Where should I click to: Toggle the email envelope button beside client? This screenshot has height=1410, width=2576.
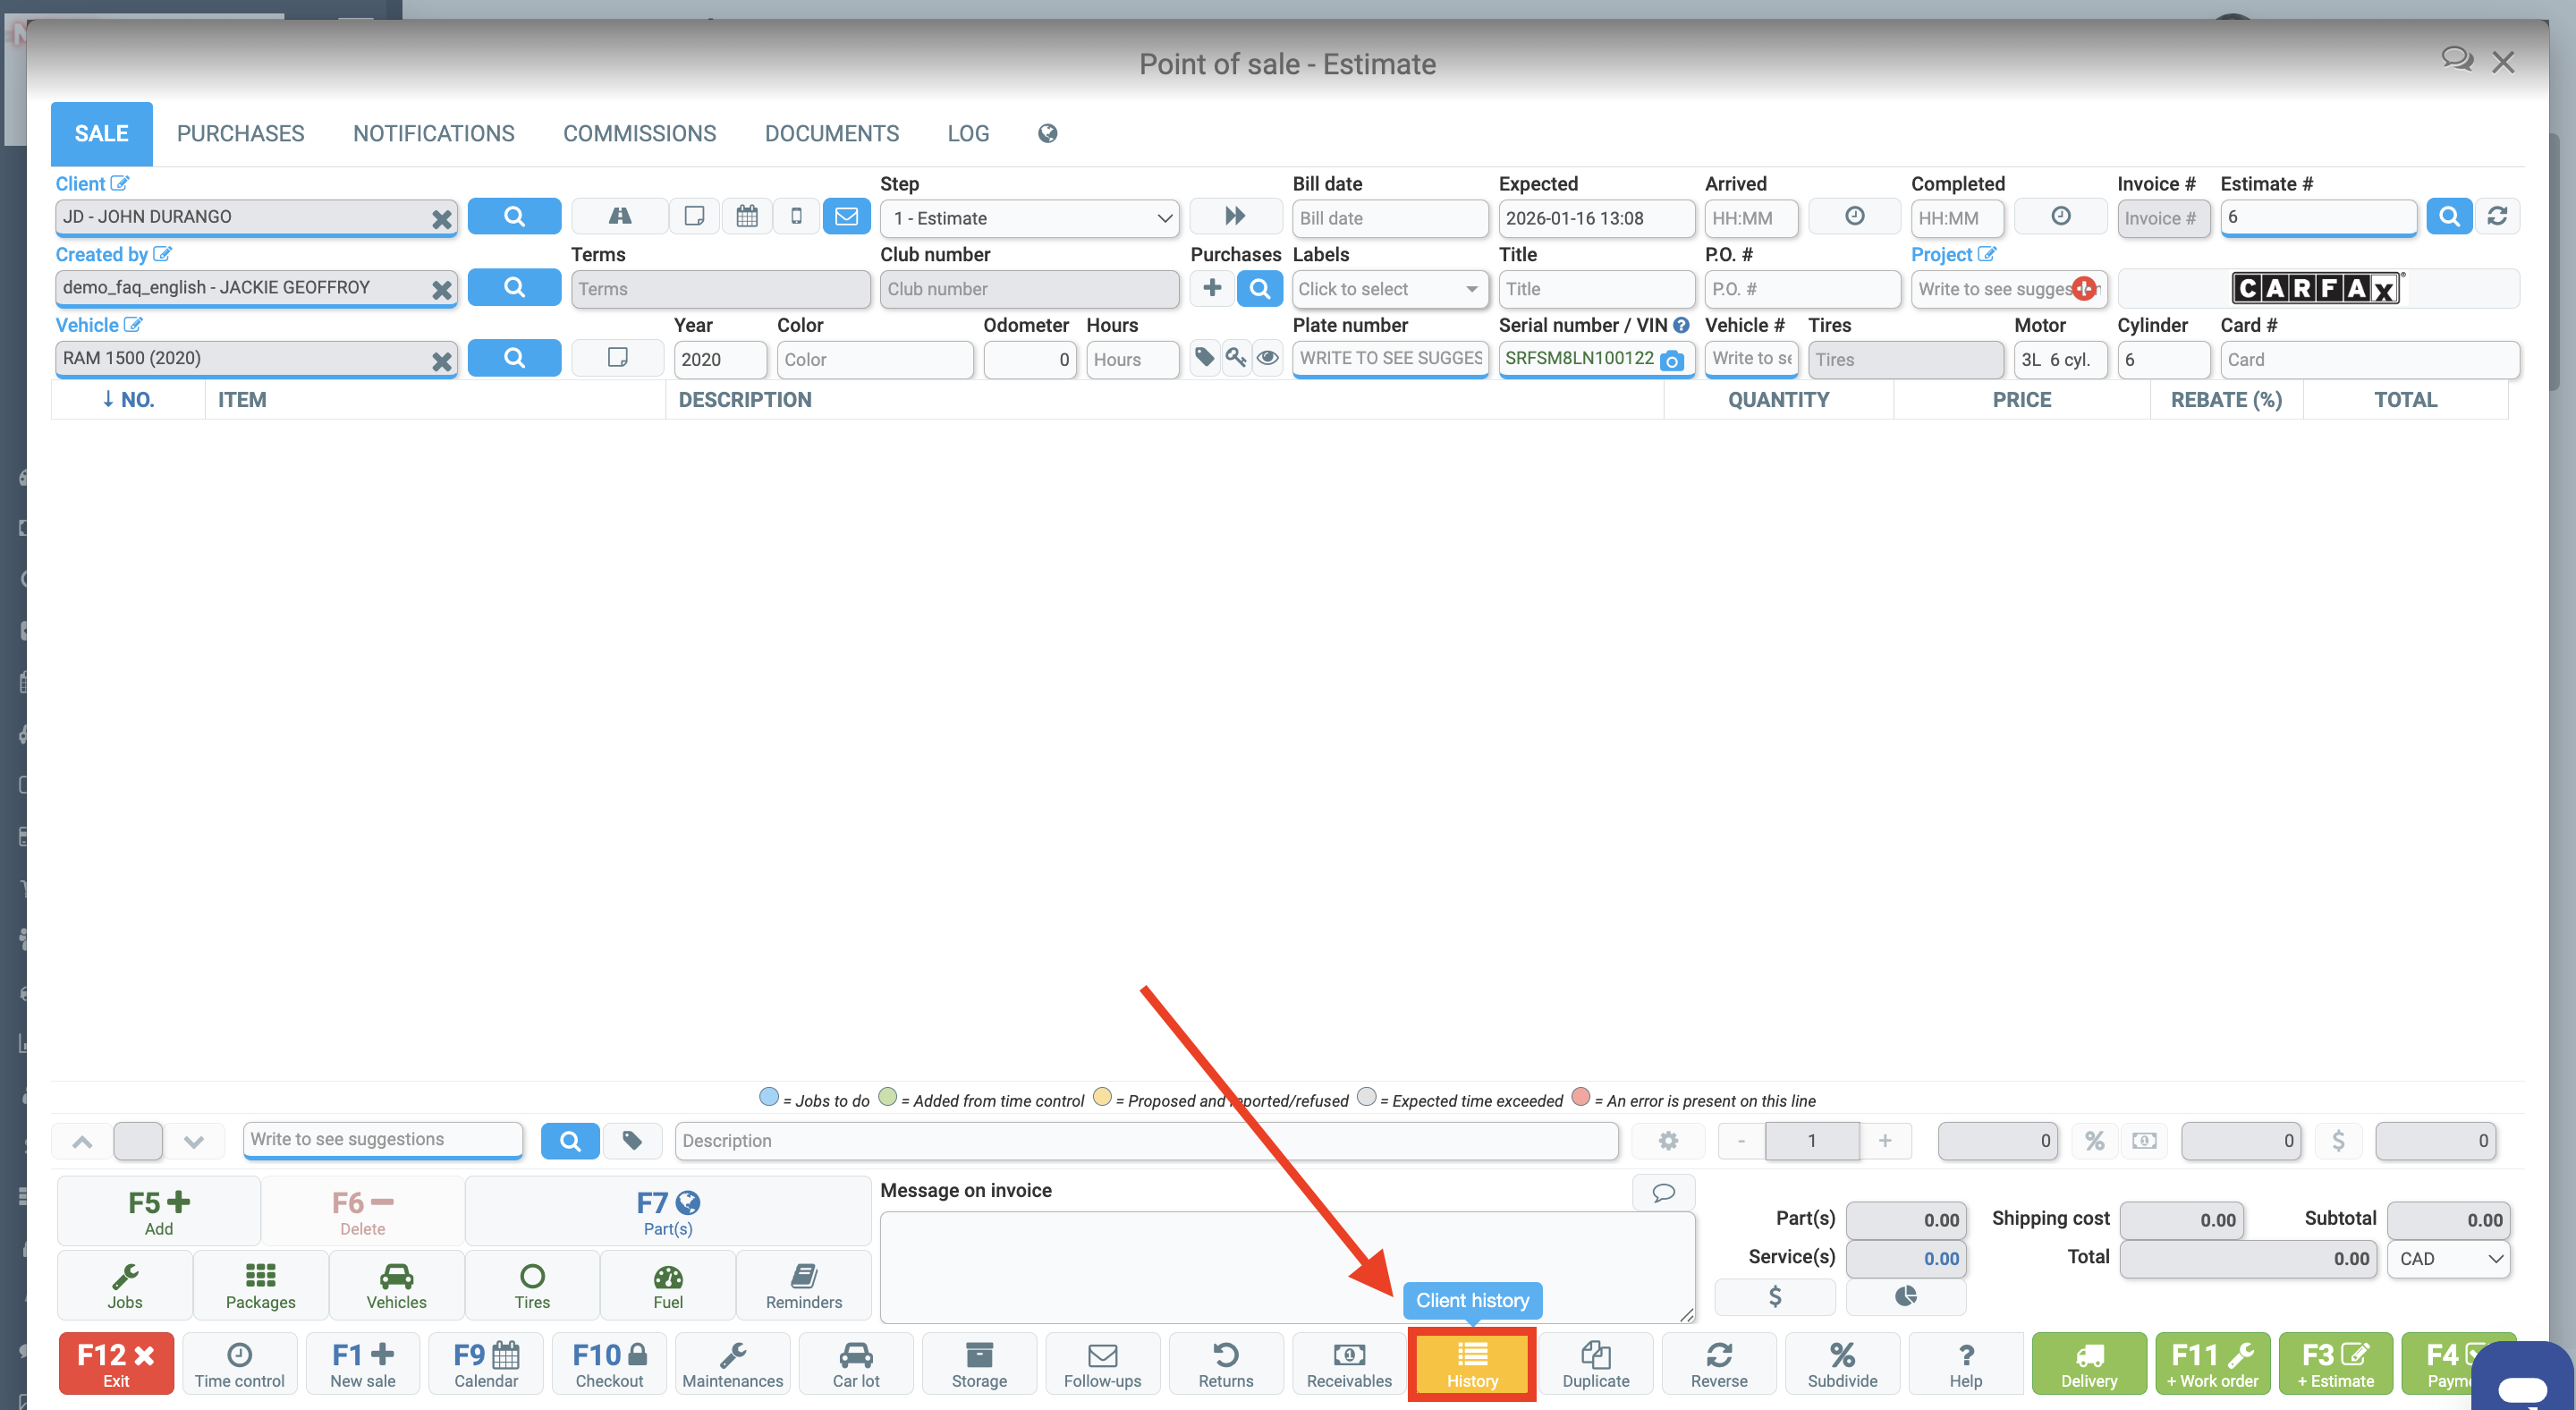click(846, 217)
